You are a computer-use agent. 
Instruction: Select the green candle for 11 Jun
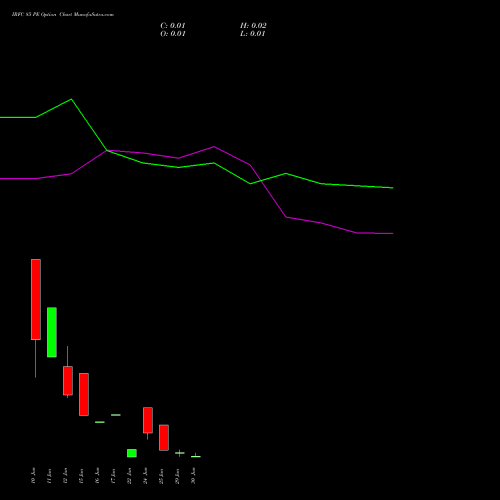[x=52, y=332]
